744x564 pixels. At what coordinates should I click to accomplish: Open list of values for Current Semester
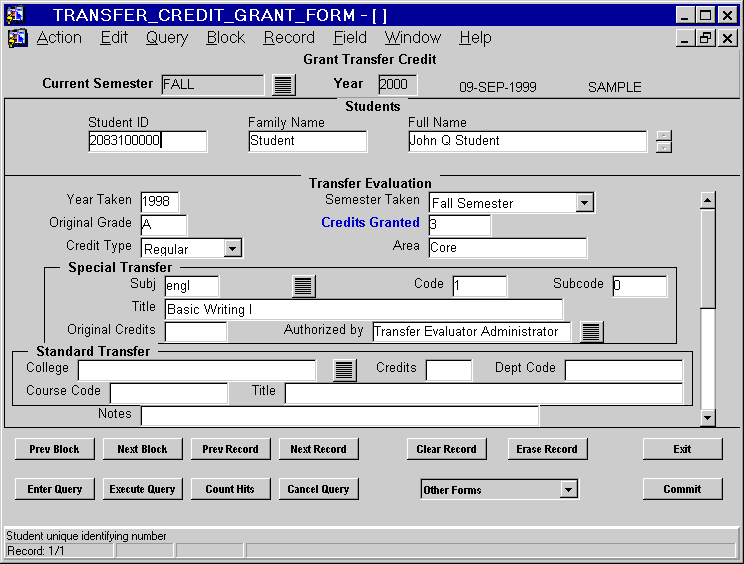tap(284, 85)
